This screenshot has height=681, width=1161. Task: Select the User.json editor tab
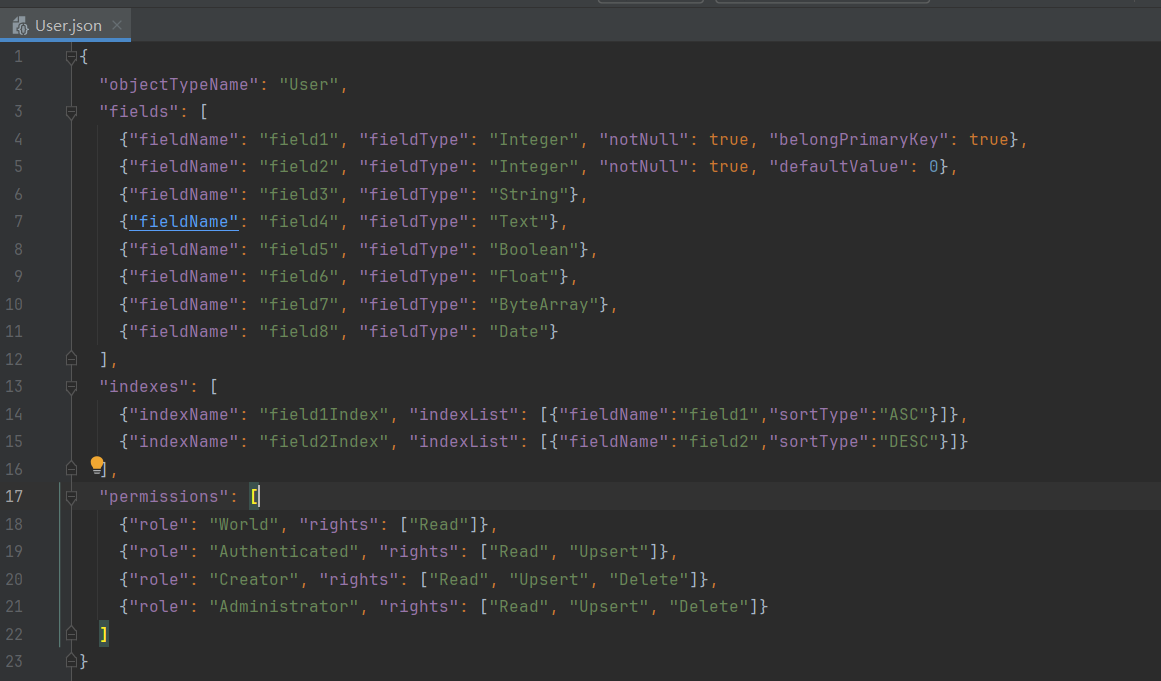pos(65,25)
